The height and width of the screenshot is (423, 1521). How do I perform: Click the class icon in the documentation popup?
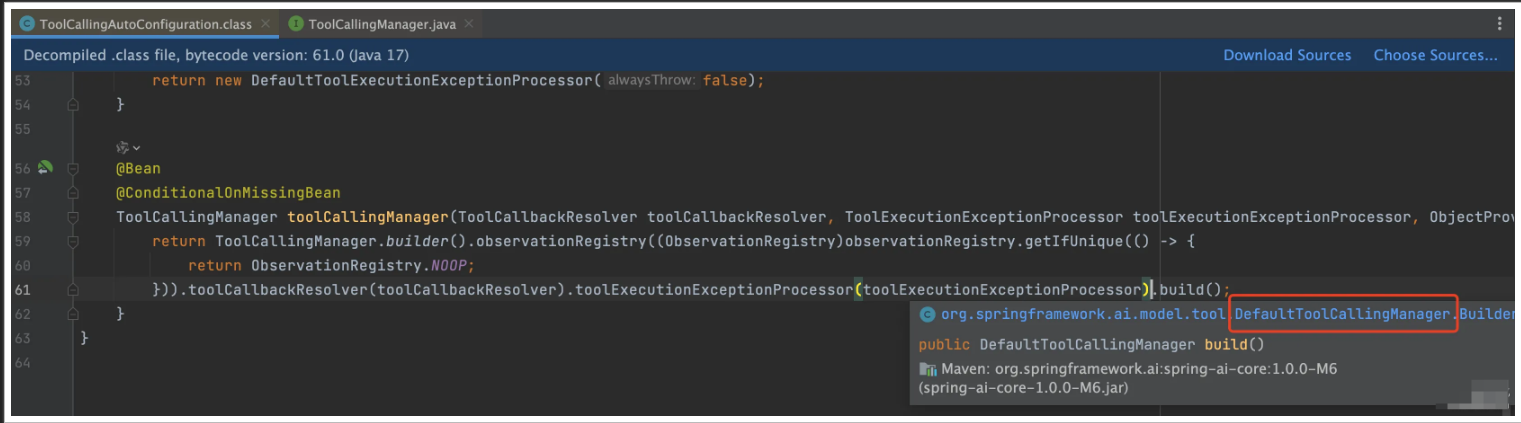click(x=927, y=314)
